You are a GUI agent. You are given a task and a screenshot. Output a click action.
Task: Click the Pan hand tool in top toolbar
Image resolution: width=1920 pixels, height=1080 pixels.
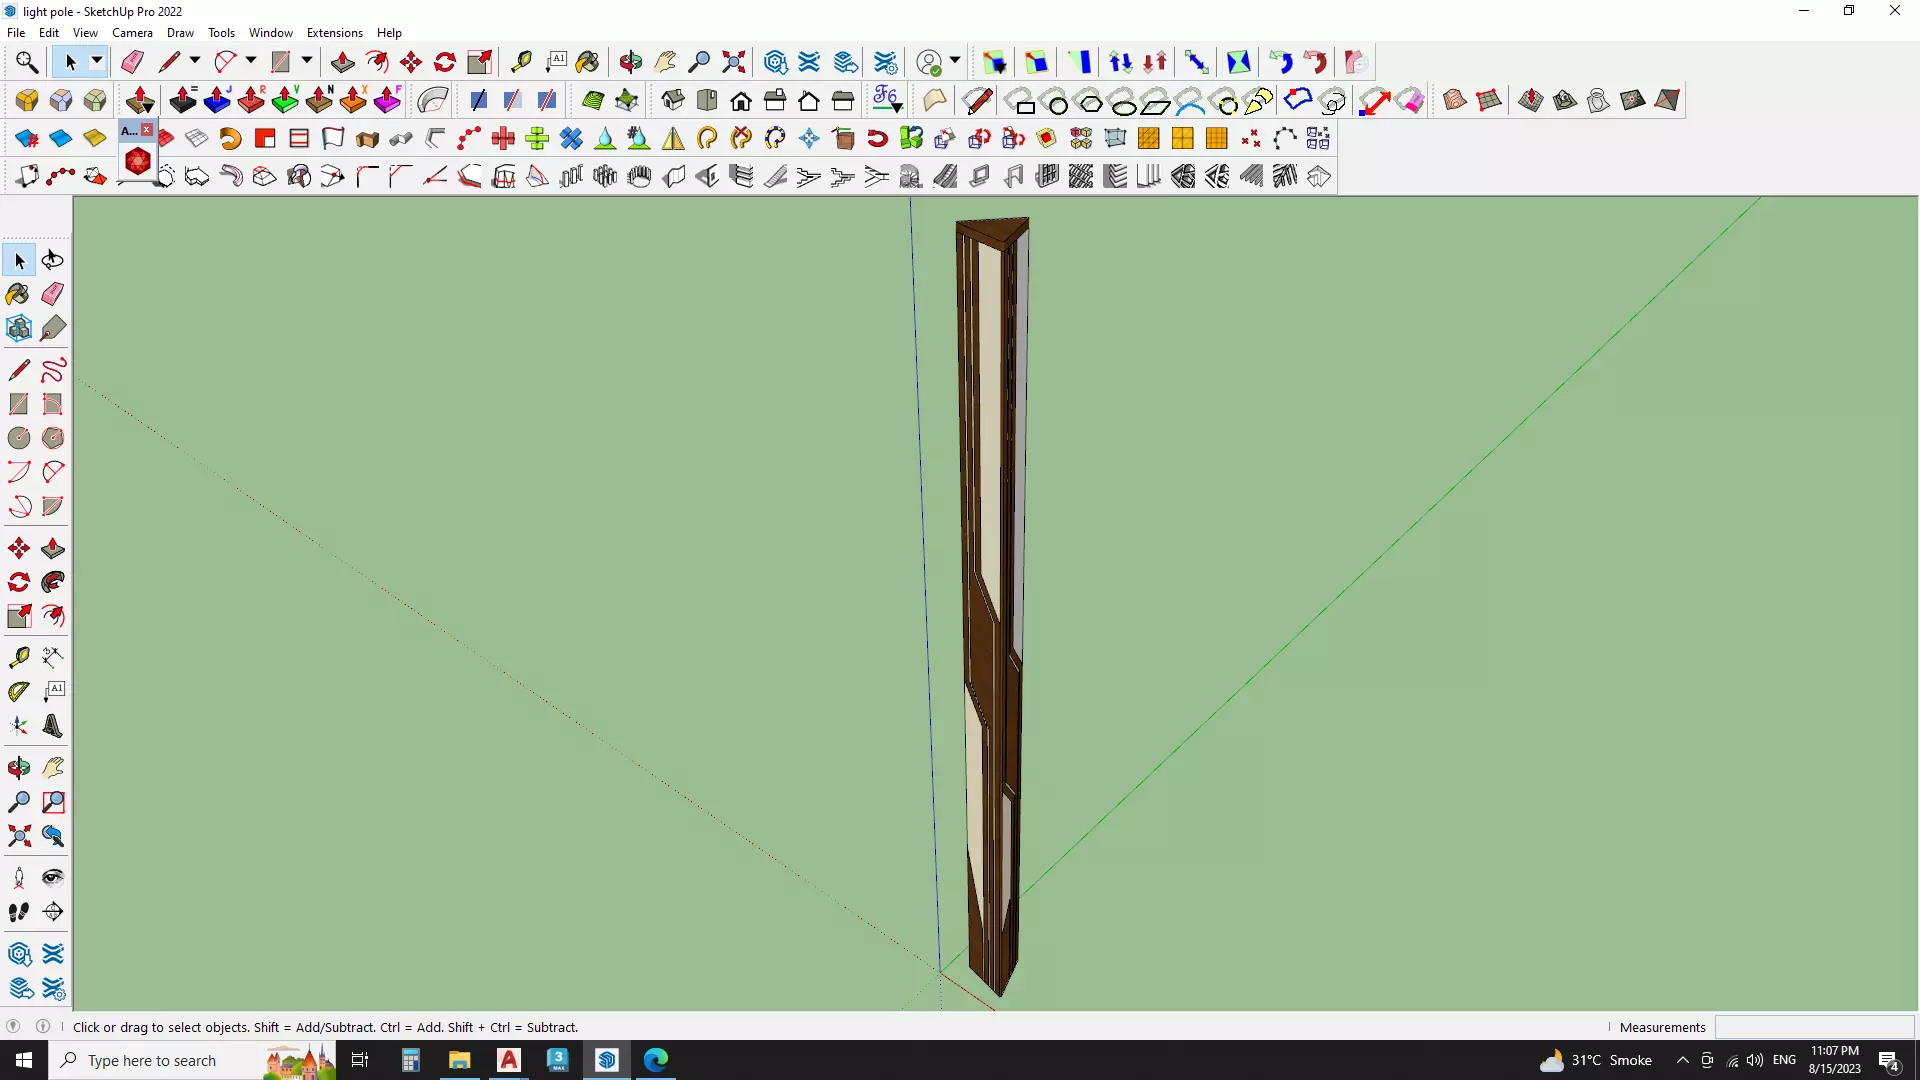click(665, 62)
